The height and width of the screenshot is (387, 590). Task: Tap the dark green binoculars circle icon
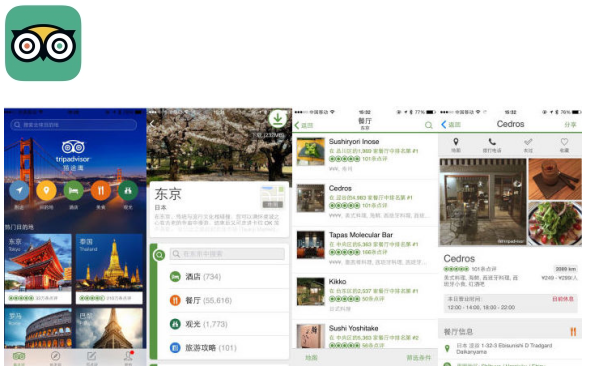(128, 191)
